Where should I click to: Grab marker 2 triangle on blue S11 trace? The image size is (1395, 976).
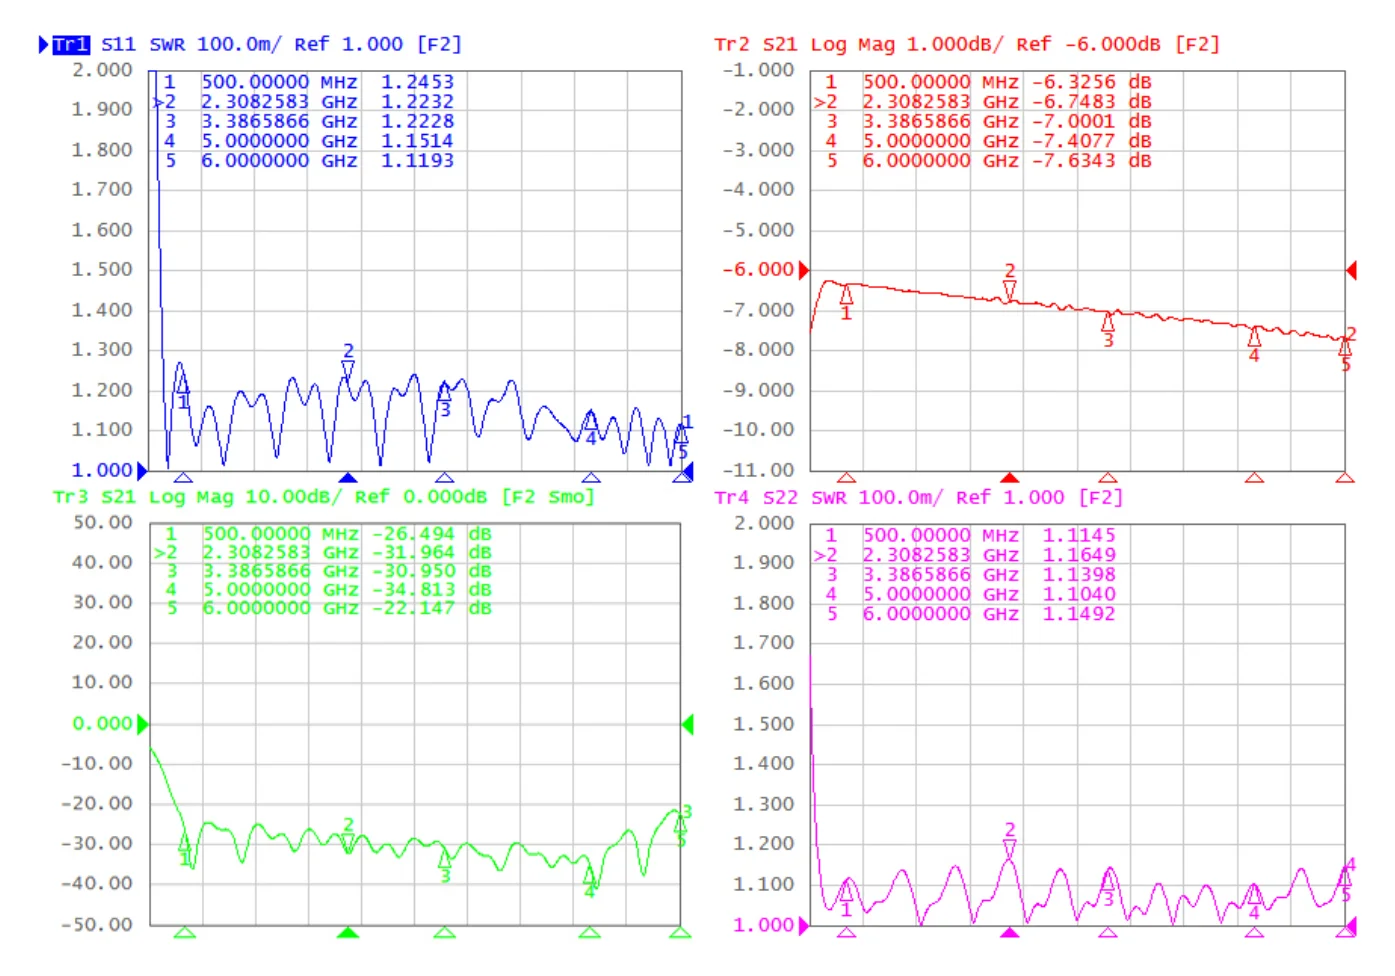(x=348, y=369)
